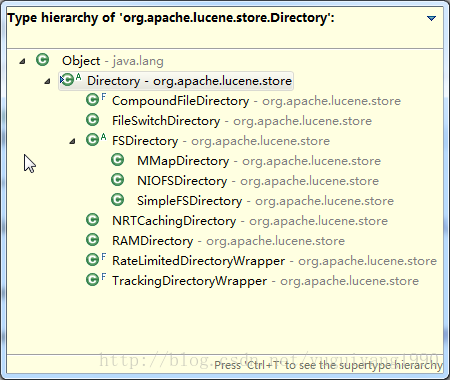Select the FileSwitchDirectory entry

pos(242,121)
